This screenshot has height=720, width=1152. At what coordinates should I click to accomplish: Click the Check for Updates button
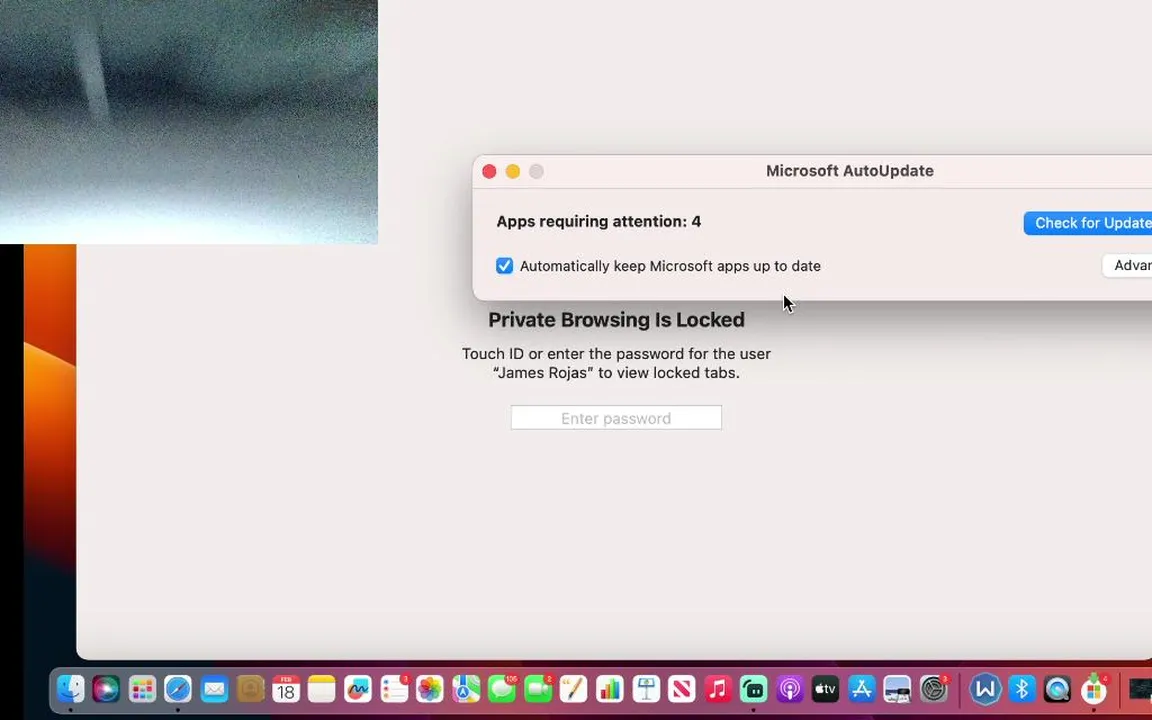click(1088, 223)
